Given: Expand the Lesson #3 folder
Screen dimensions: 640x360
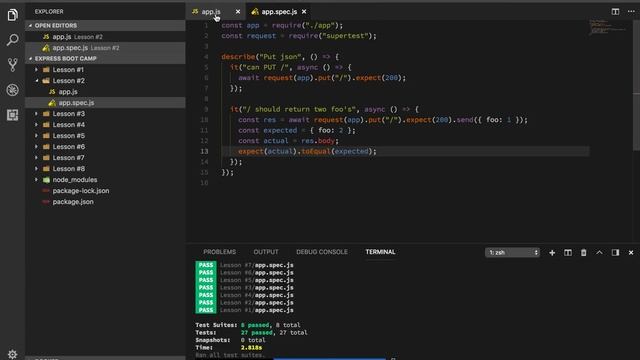Looking at the screenshot, I should click(105, 113).
